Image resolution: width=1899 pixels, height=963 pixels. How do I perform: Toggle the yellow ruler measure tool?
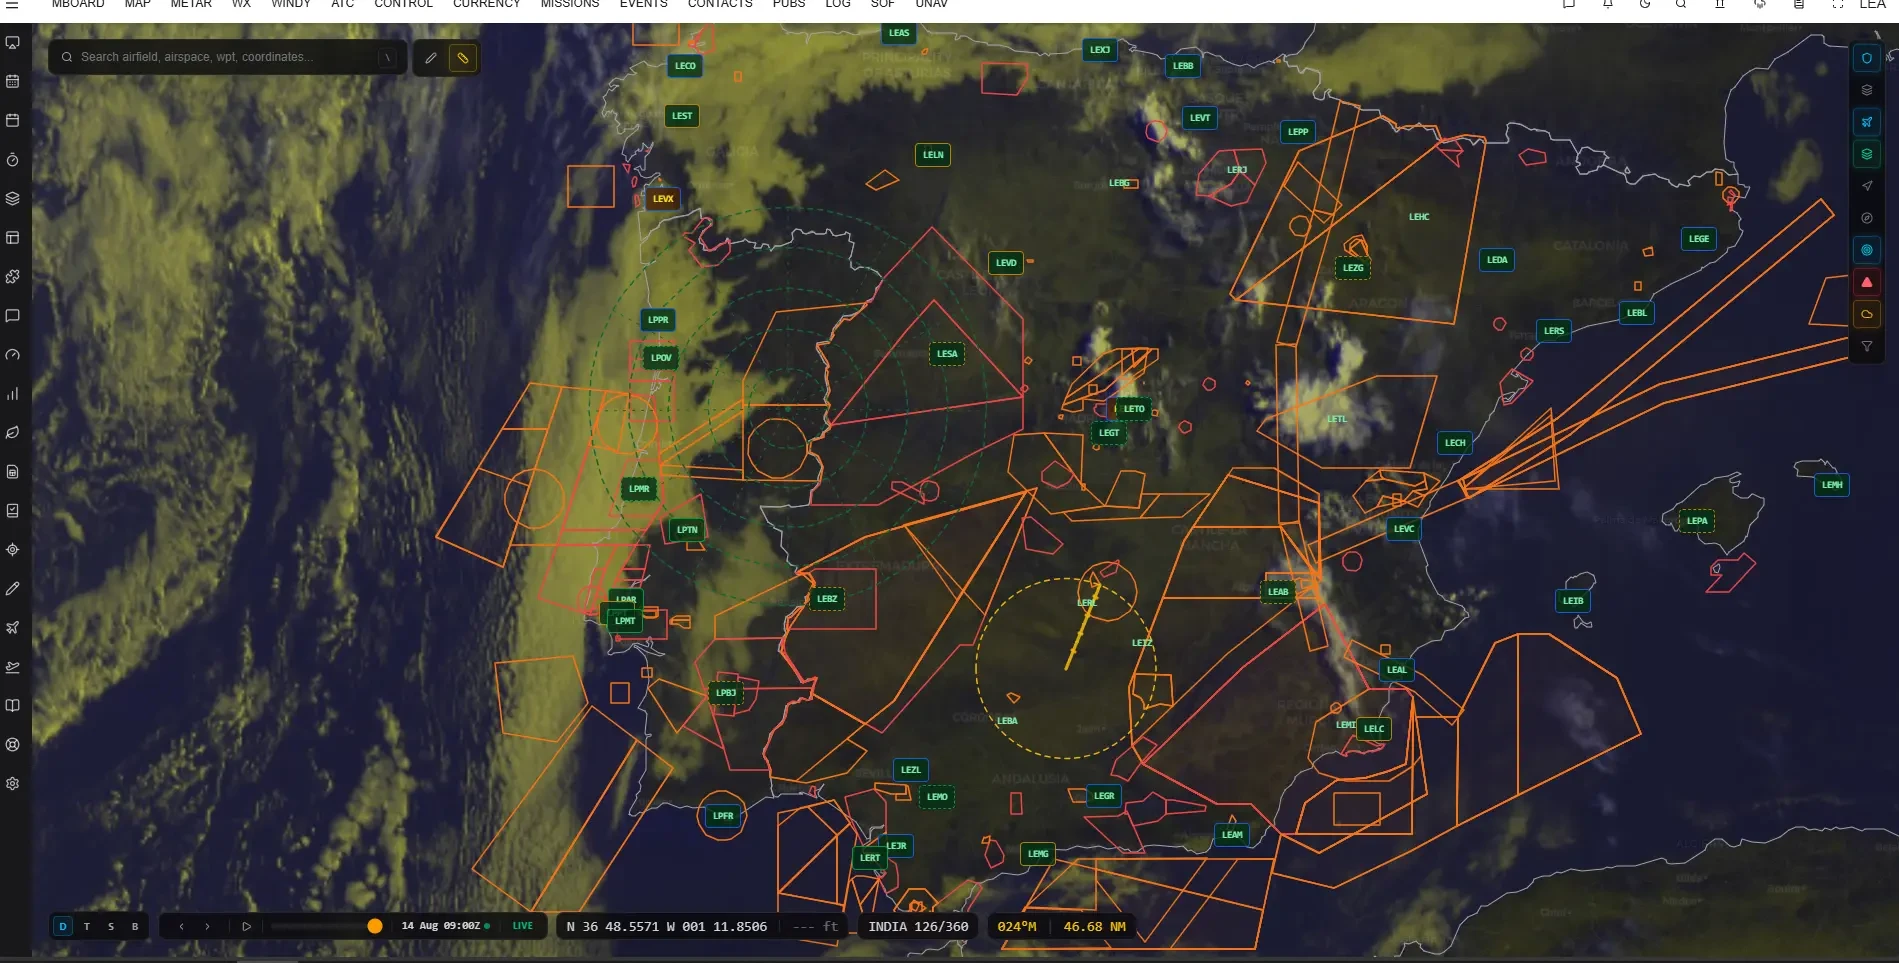463,58
